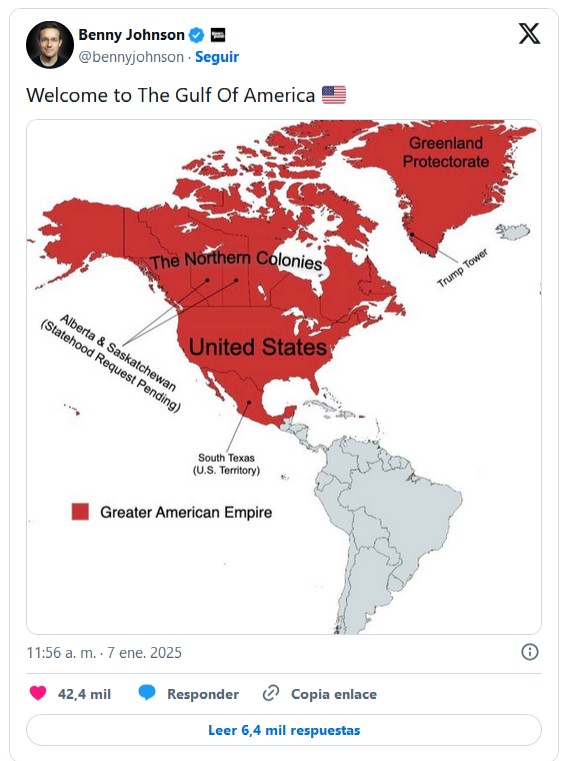Image resolution: width=564 pixels, height=761 pixels.
Task: Like the tweet with heart icon
Action: point(38,693)
